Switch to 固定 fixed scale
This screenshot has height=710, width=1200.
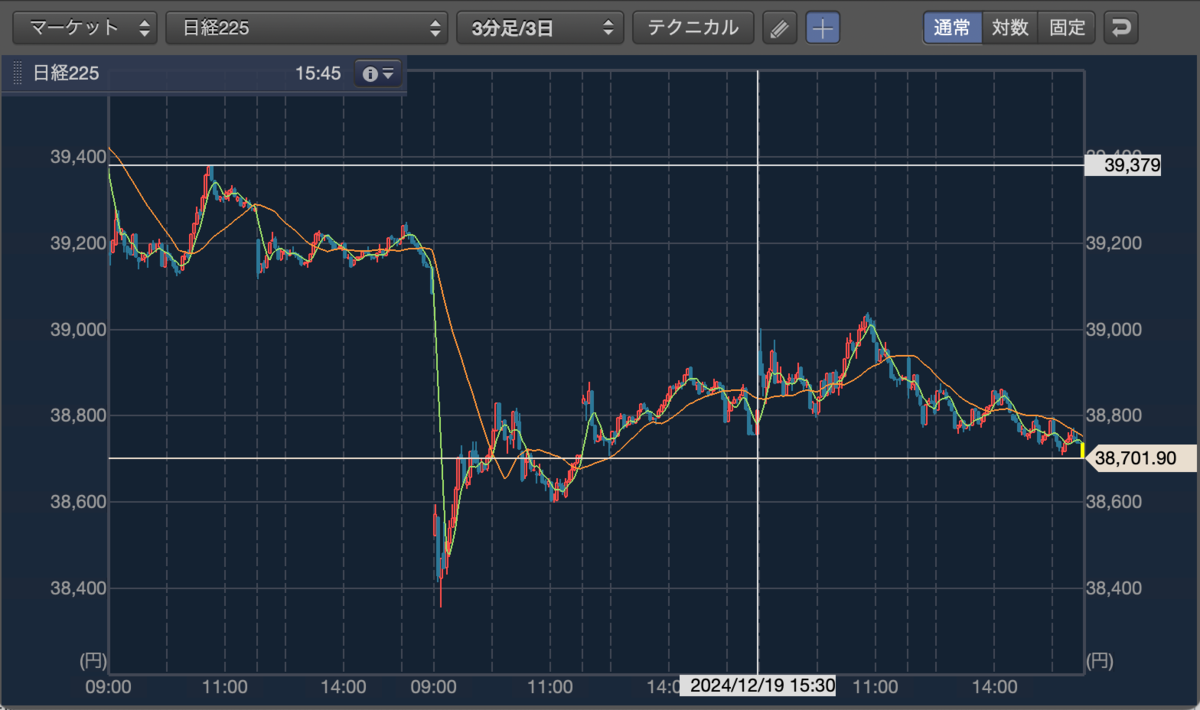coord(1067,27)
